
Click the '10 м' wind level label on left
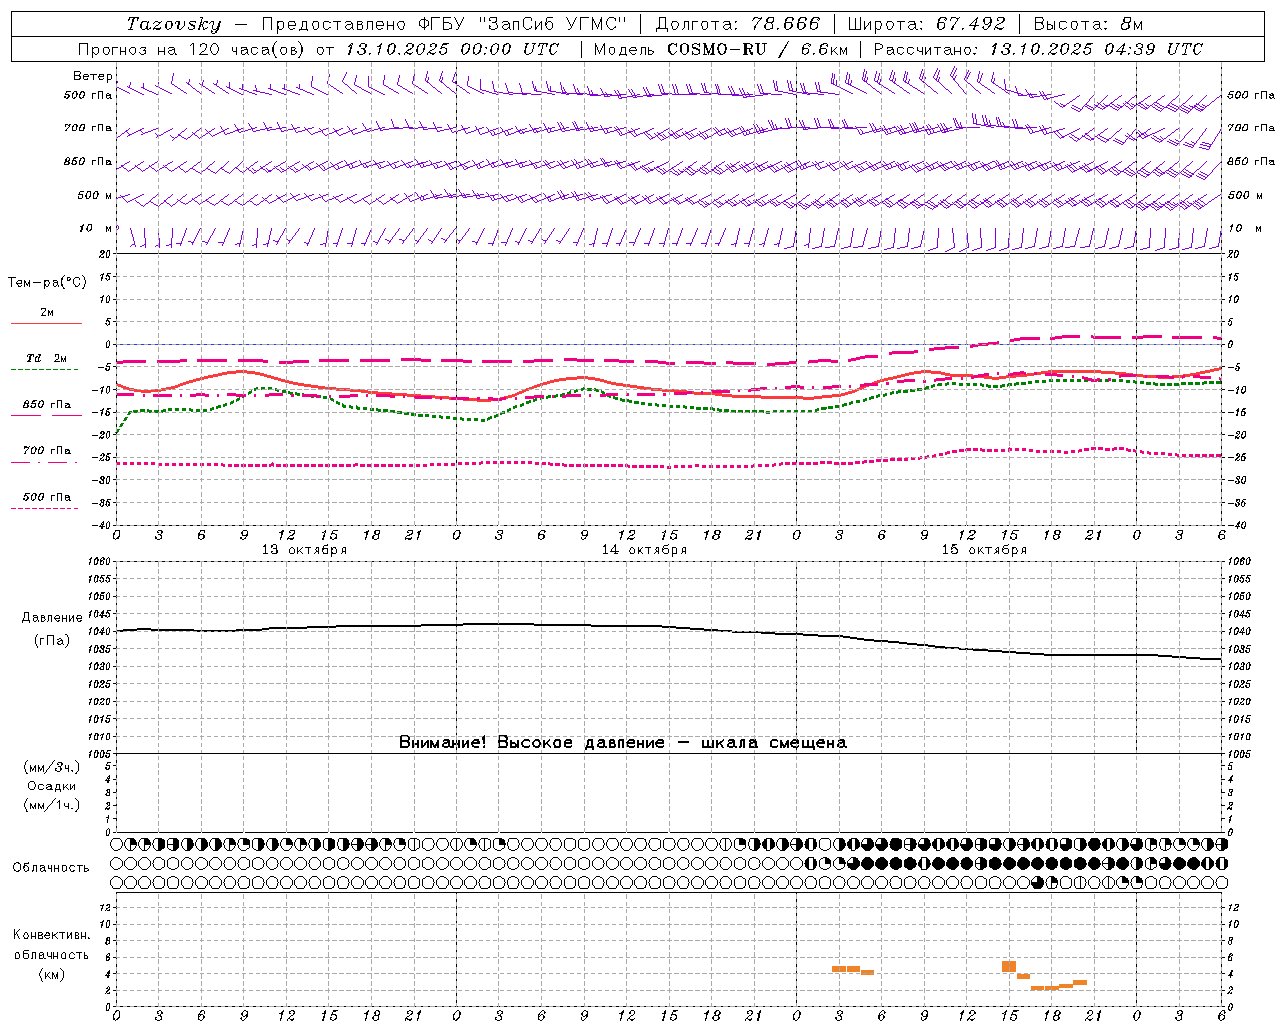(x=96, y=228)
